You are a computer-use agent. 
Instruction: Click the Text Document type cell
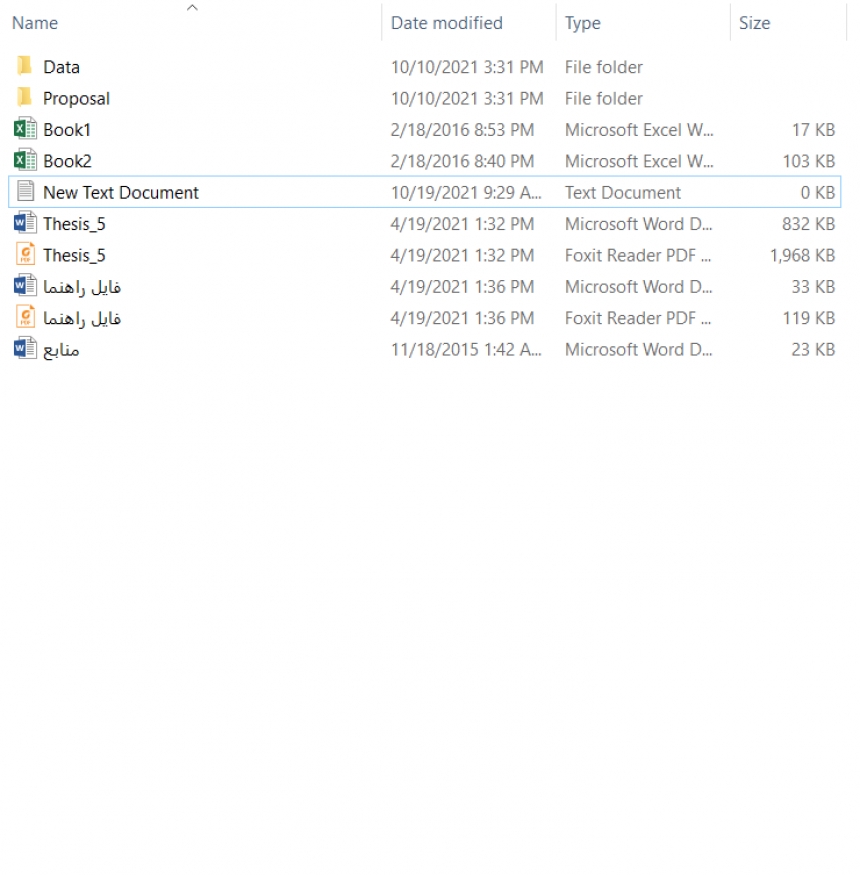tap(623, 193)
